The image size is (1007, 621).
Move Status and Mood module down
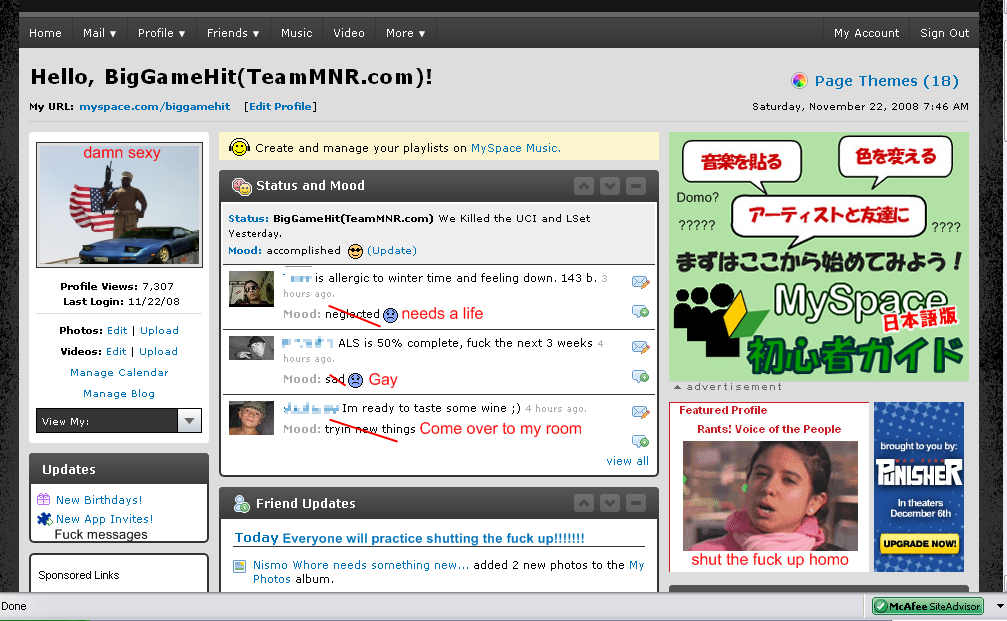[x=609, y=186]
